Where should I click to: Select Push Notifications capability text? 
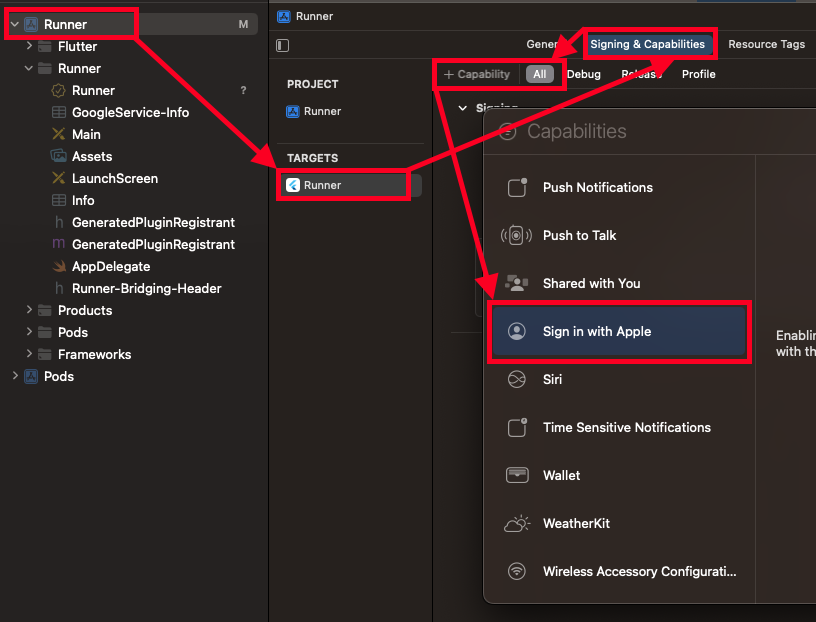[x=597, y=187]
